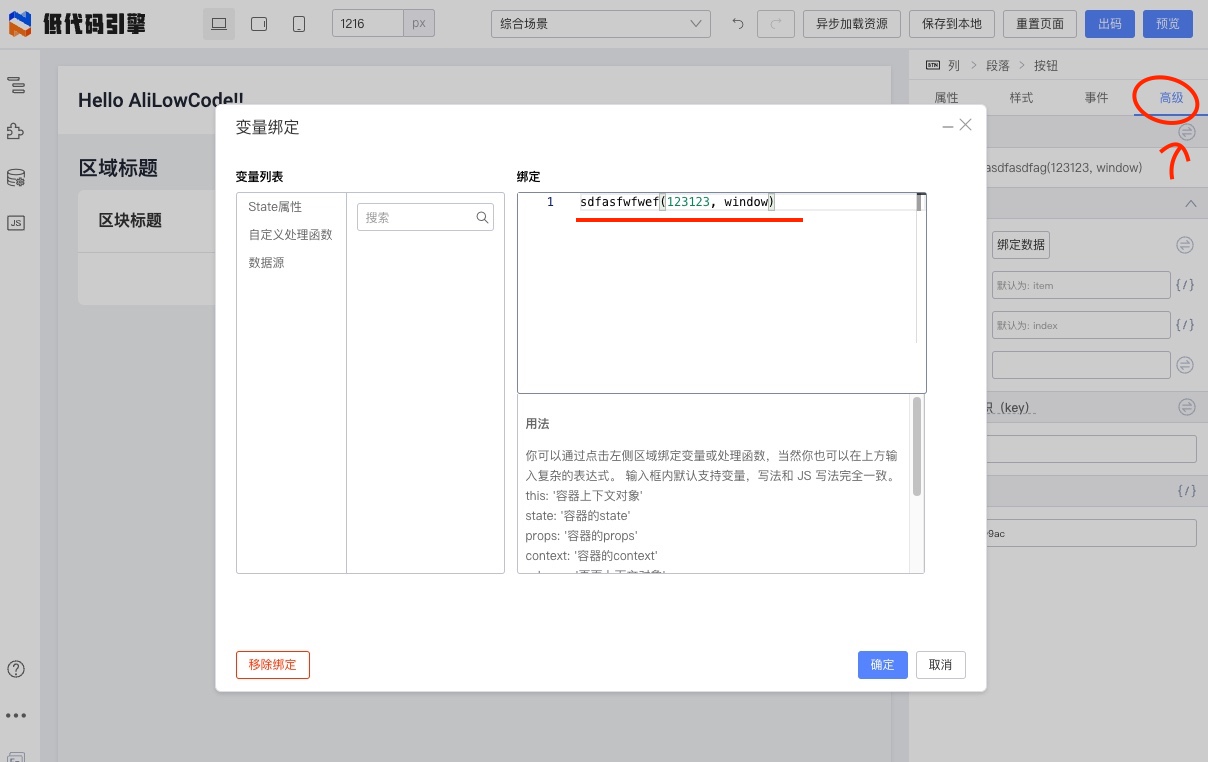The width and height of the screenshot is (1208, 762).
Task: Click the usage text scrollbar
Action: (917, 446)
